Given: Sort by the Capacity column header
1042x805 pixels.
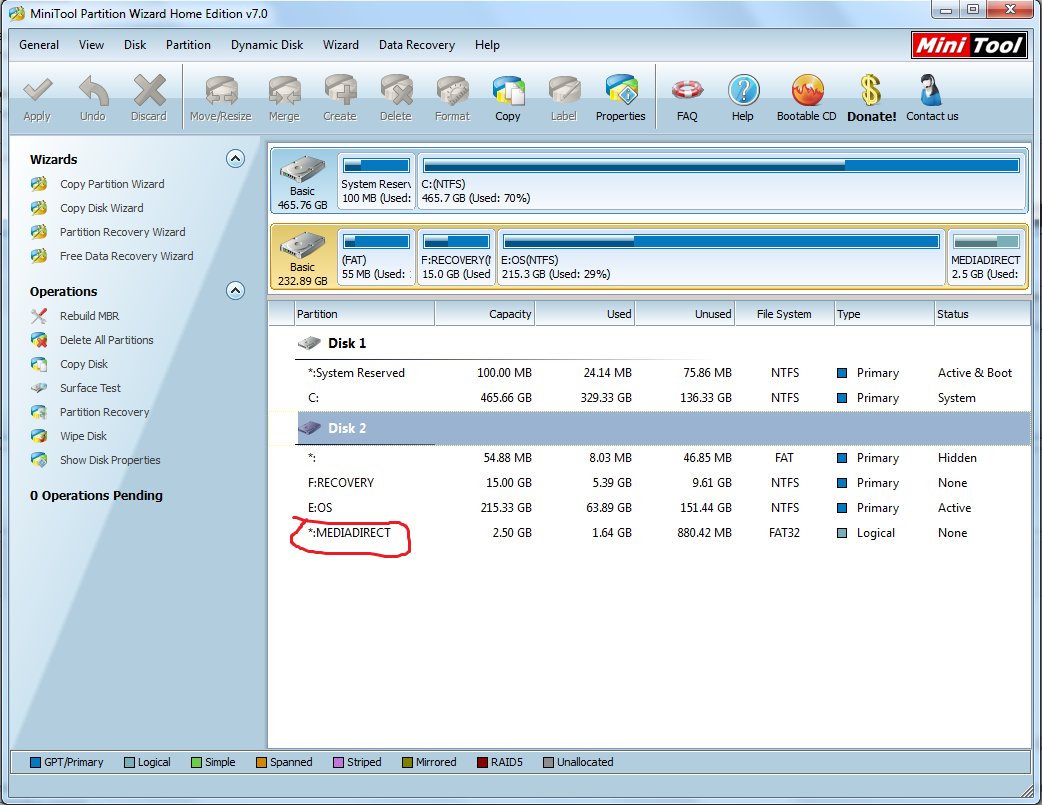Looking at the screenshot, I should (485, 314).
